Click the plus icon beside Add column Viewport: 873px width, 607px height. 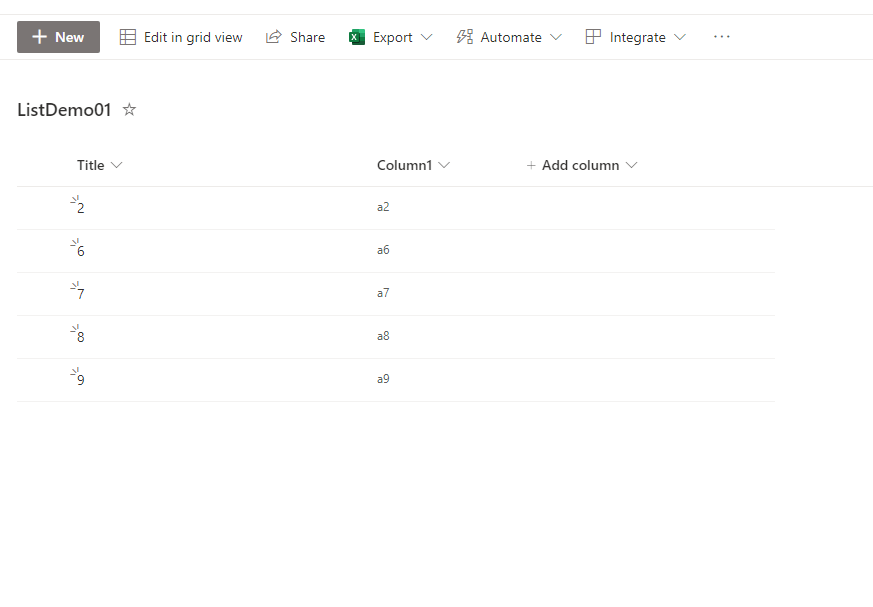point(531,165)
